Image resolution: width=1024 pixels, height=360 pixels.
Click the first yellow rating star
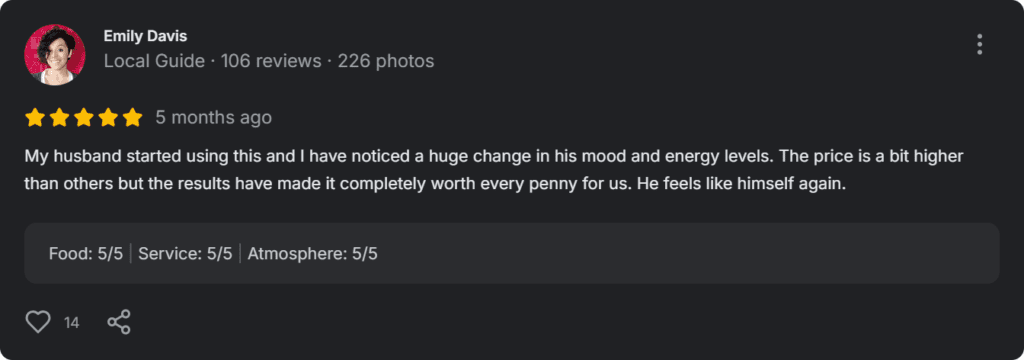[35, 118]
